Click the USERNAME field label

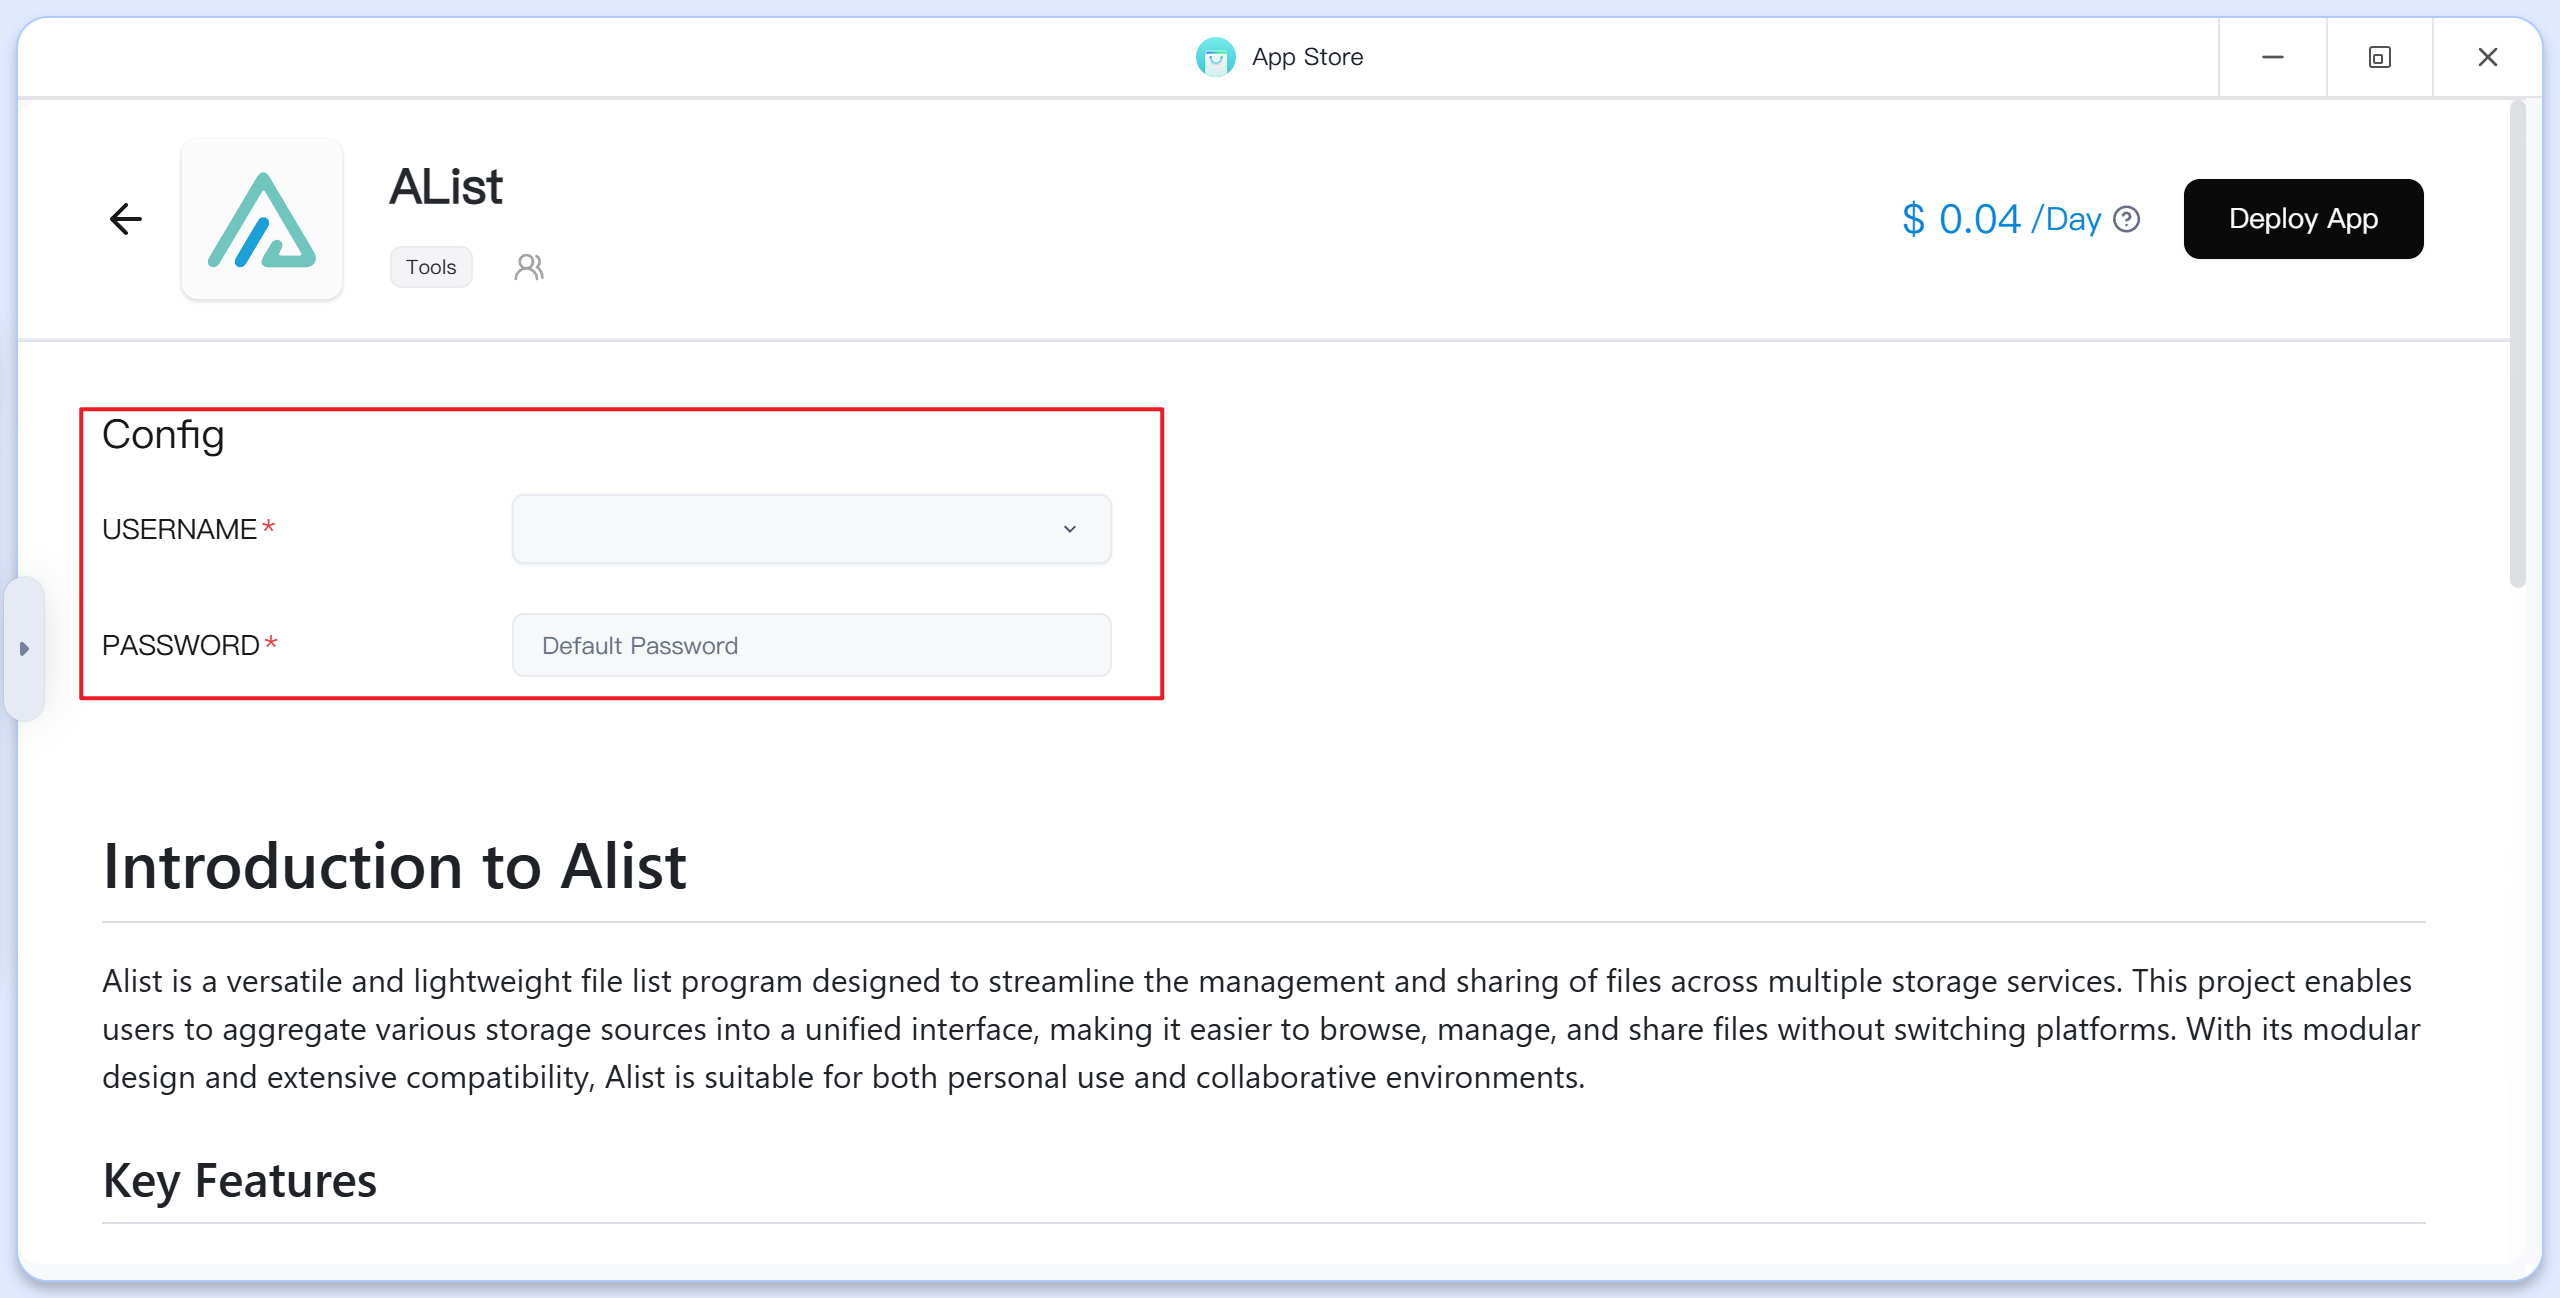click(180, 529)
